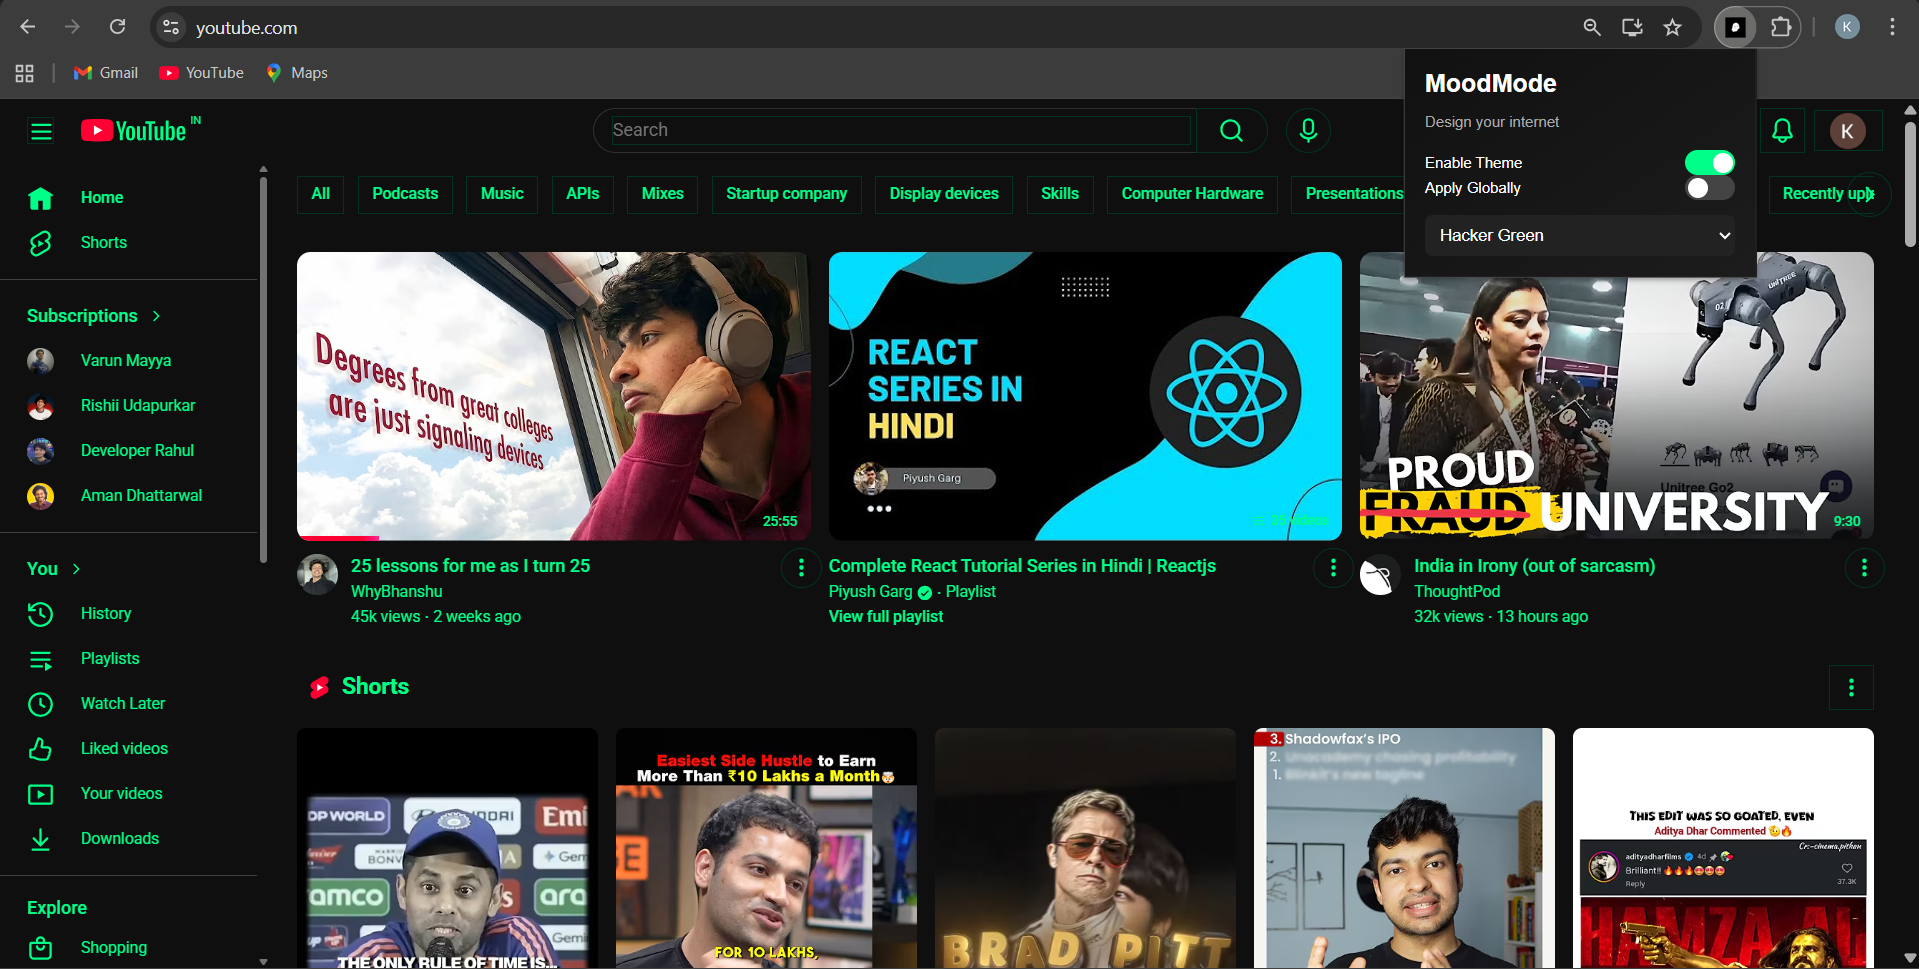Reload the page
1919x969 pixels.
(117, 27)
